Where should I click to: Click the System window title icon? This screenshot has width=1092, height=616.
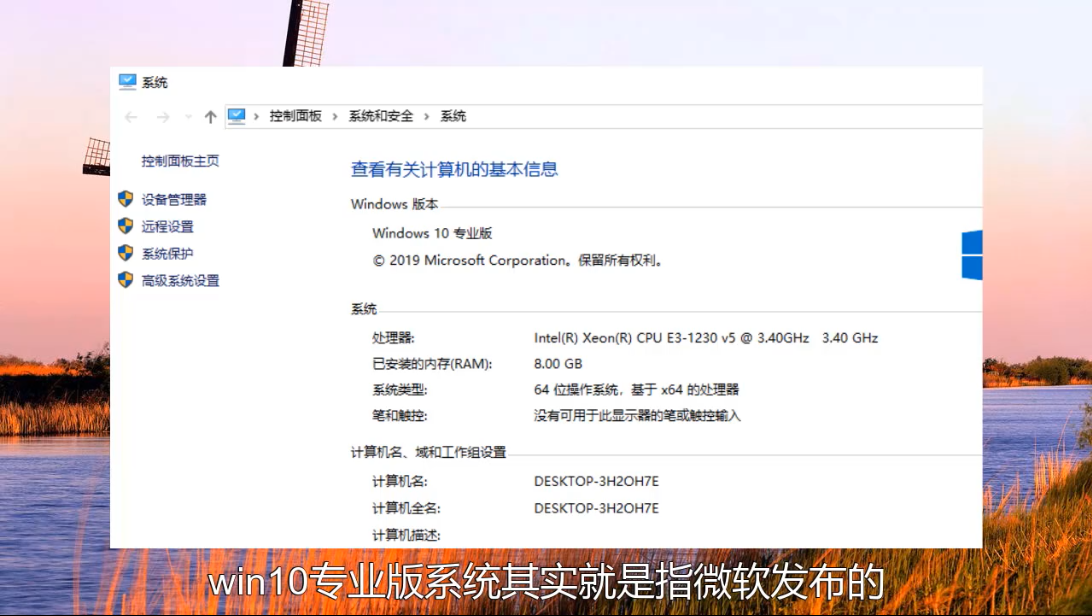(127, 82)
